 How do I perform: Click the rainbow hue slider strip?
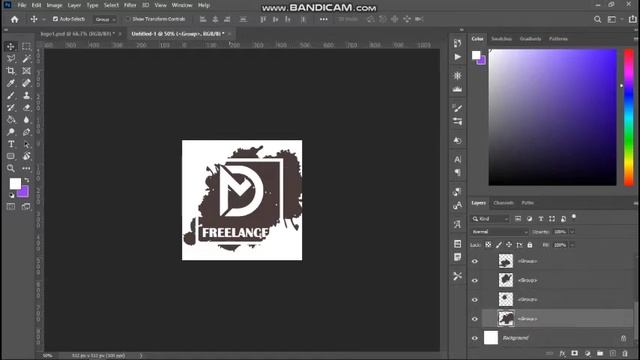click(629, 118)
